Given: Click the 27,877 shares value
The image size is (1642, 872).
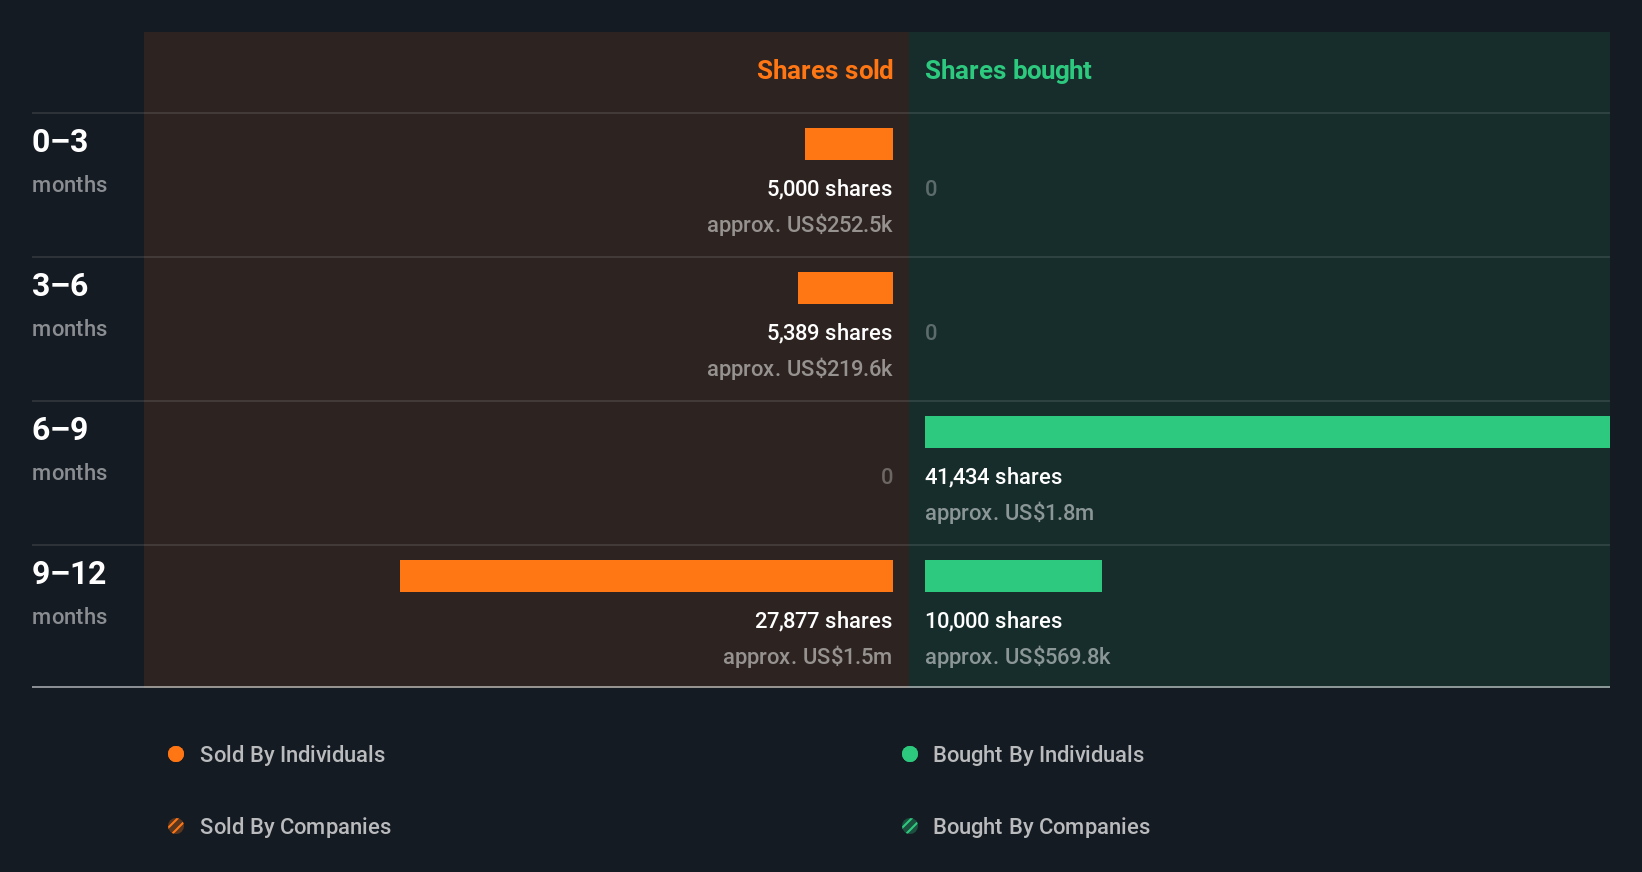Looking at the screenshot, I should tap(823, 620).
